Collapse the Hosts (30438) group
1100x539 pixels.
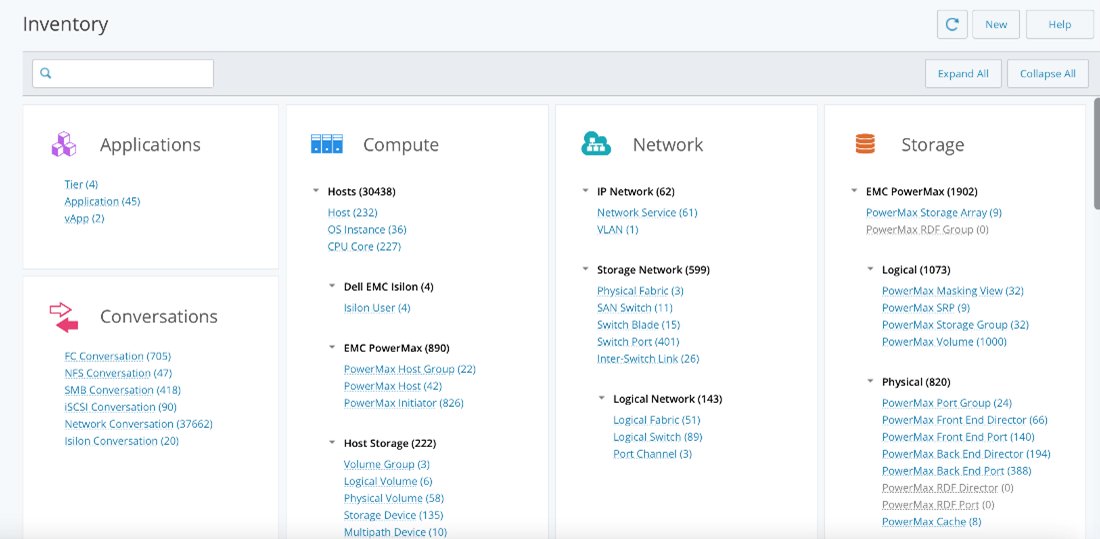[316, 191]
